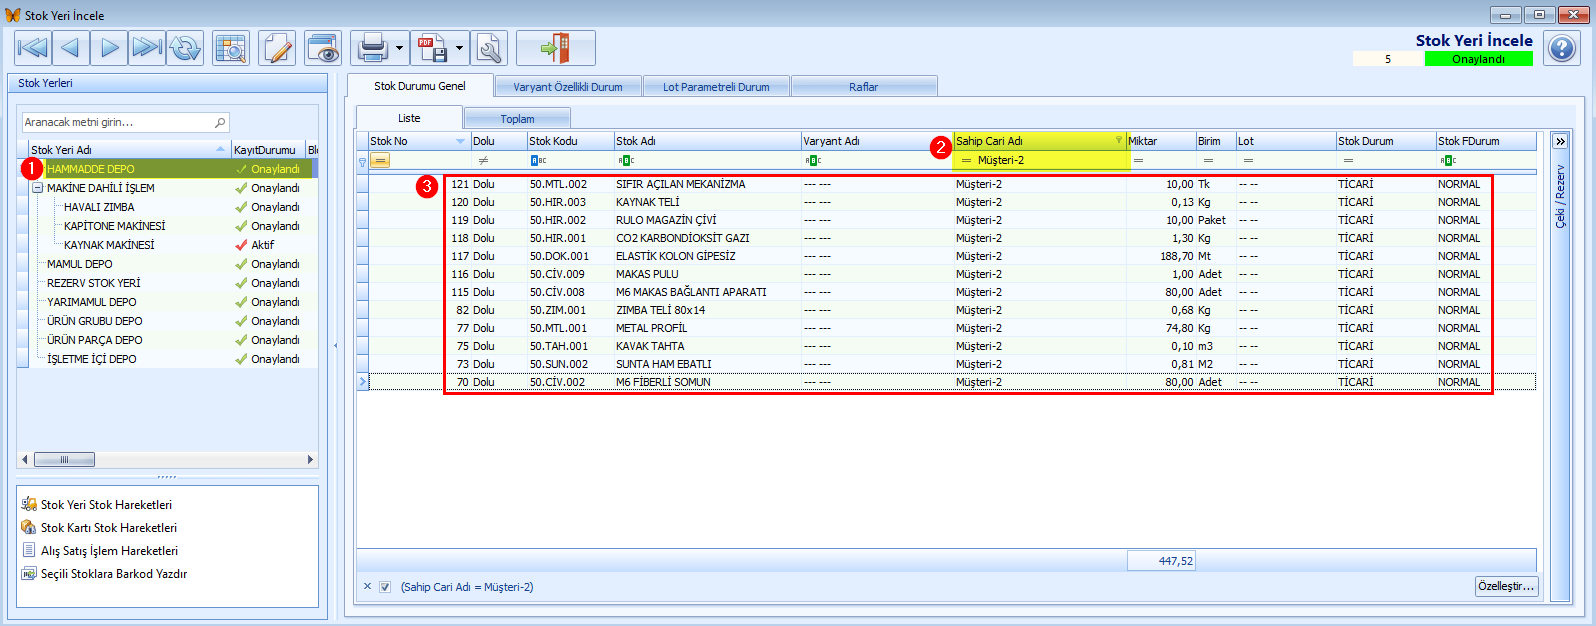Open the vertical Çeki / Rezerv tab
The image size is (1596, 626).
coord(1560,196)
